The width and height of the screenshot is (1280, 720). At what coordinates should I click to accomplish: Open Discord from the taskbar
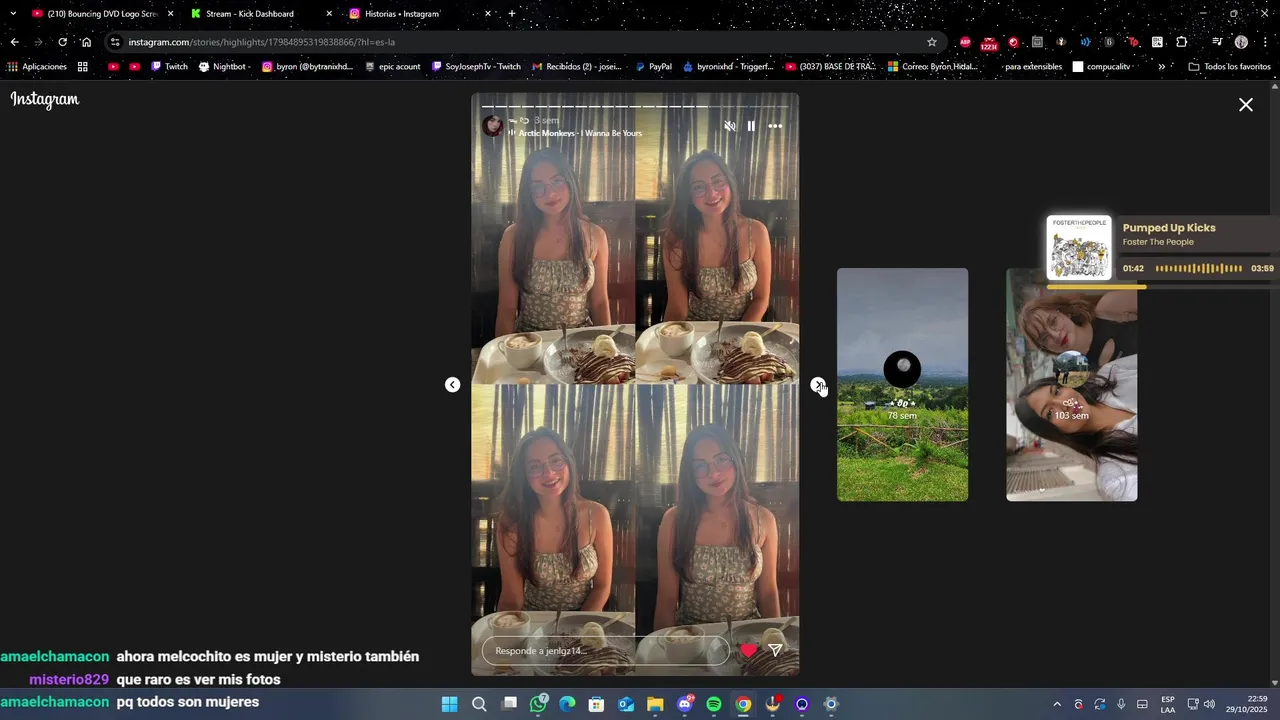(x=685, y=704)
